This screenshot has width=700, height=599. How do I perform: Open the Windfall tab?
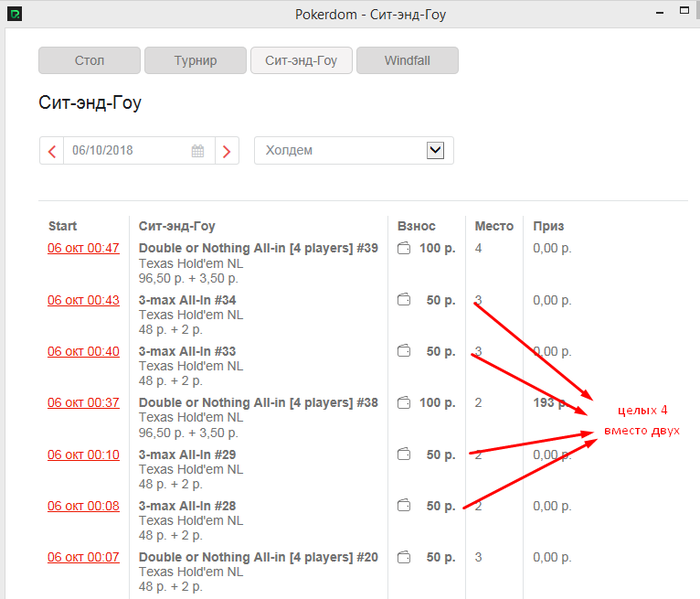[408, 60]
